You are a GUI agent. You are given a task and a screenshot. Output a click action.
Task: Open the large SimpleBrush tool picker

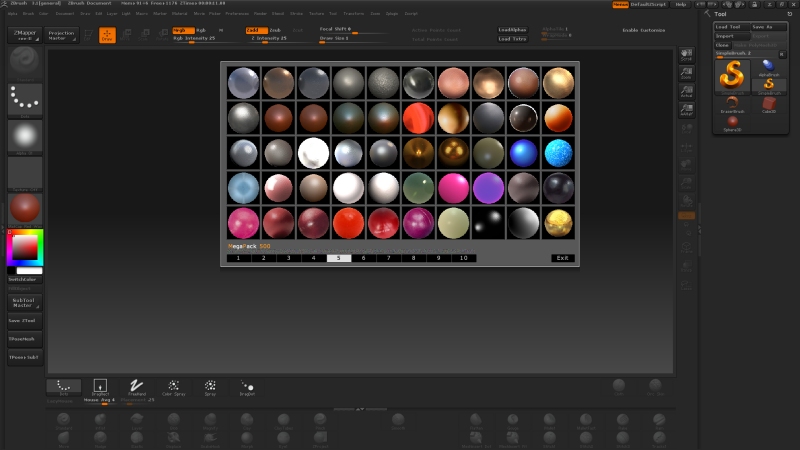point(733,76)
